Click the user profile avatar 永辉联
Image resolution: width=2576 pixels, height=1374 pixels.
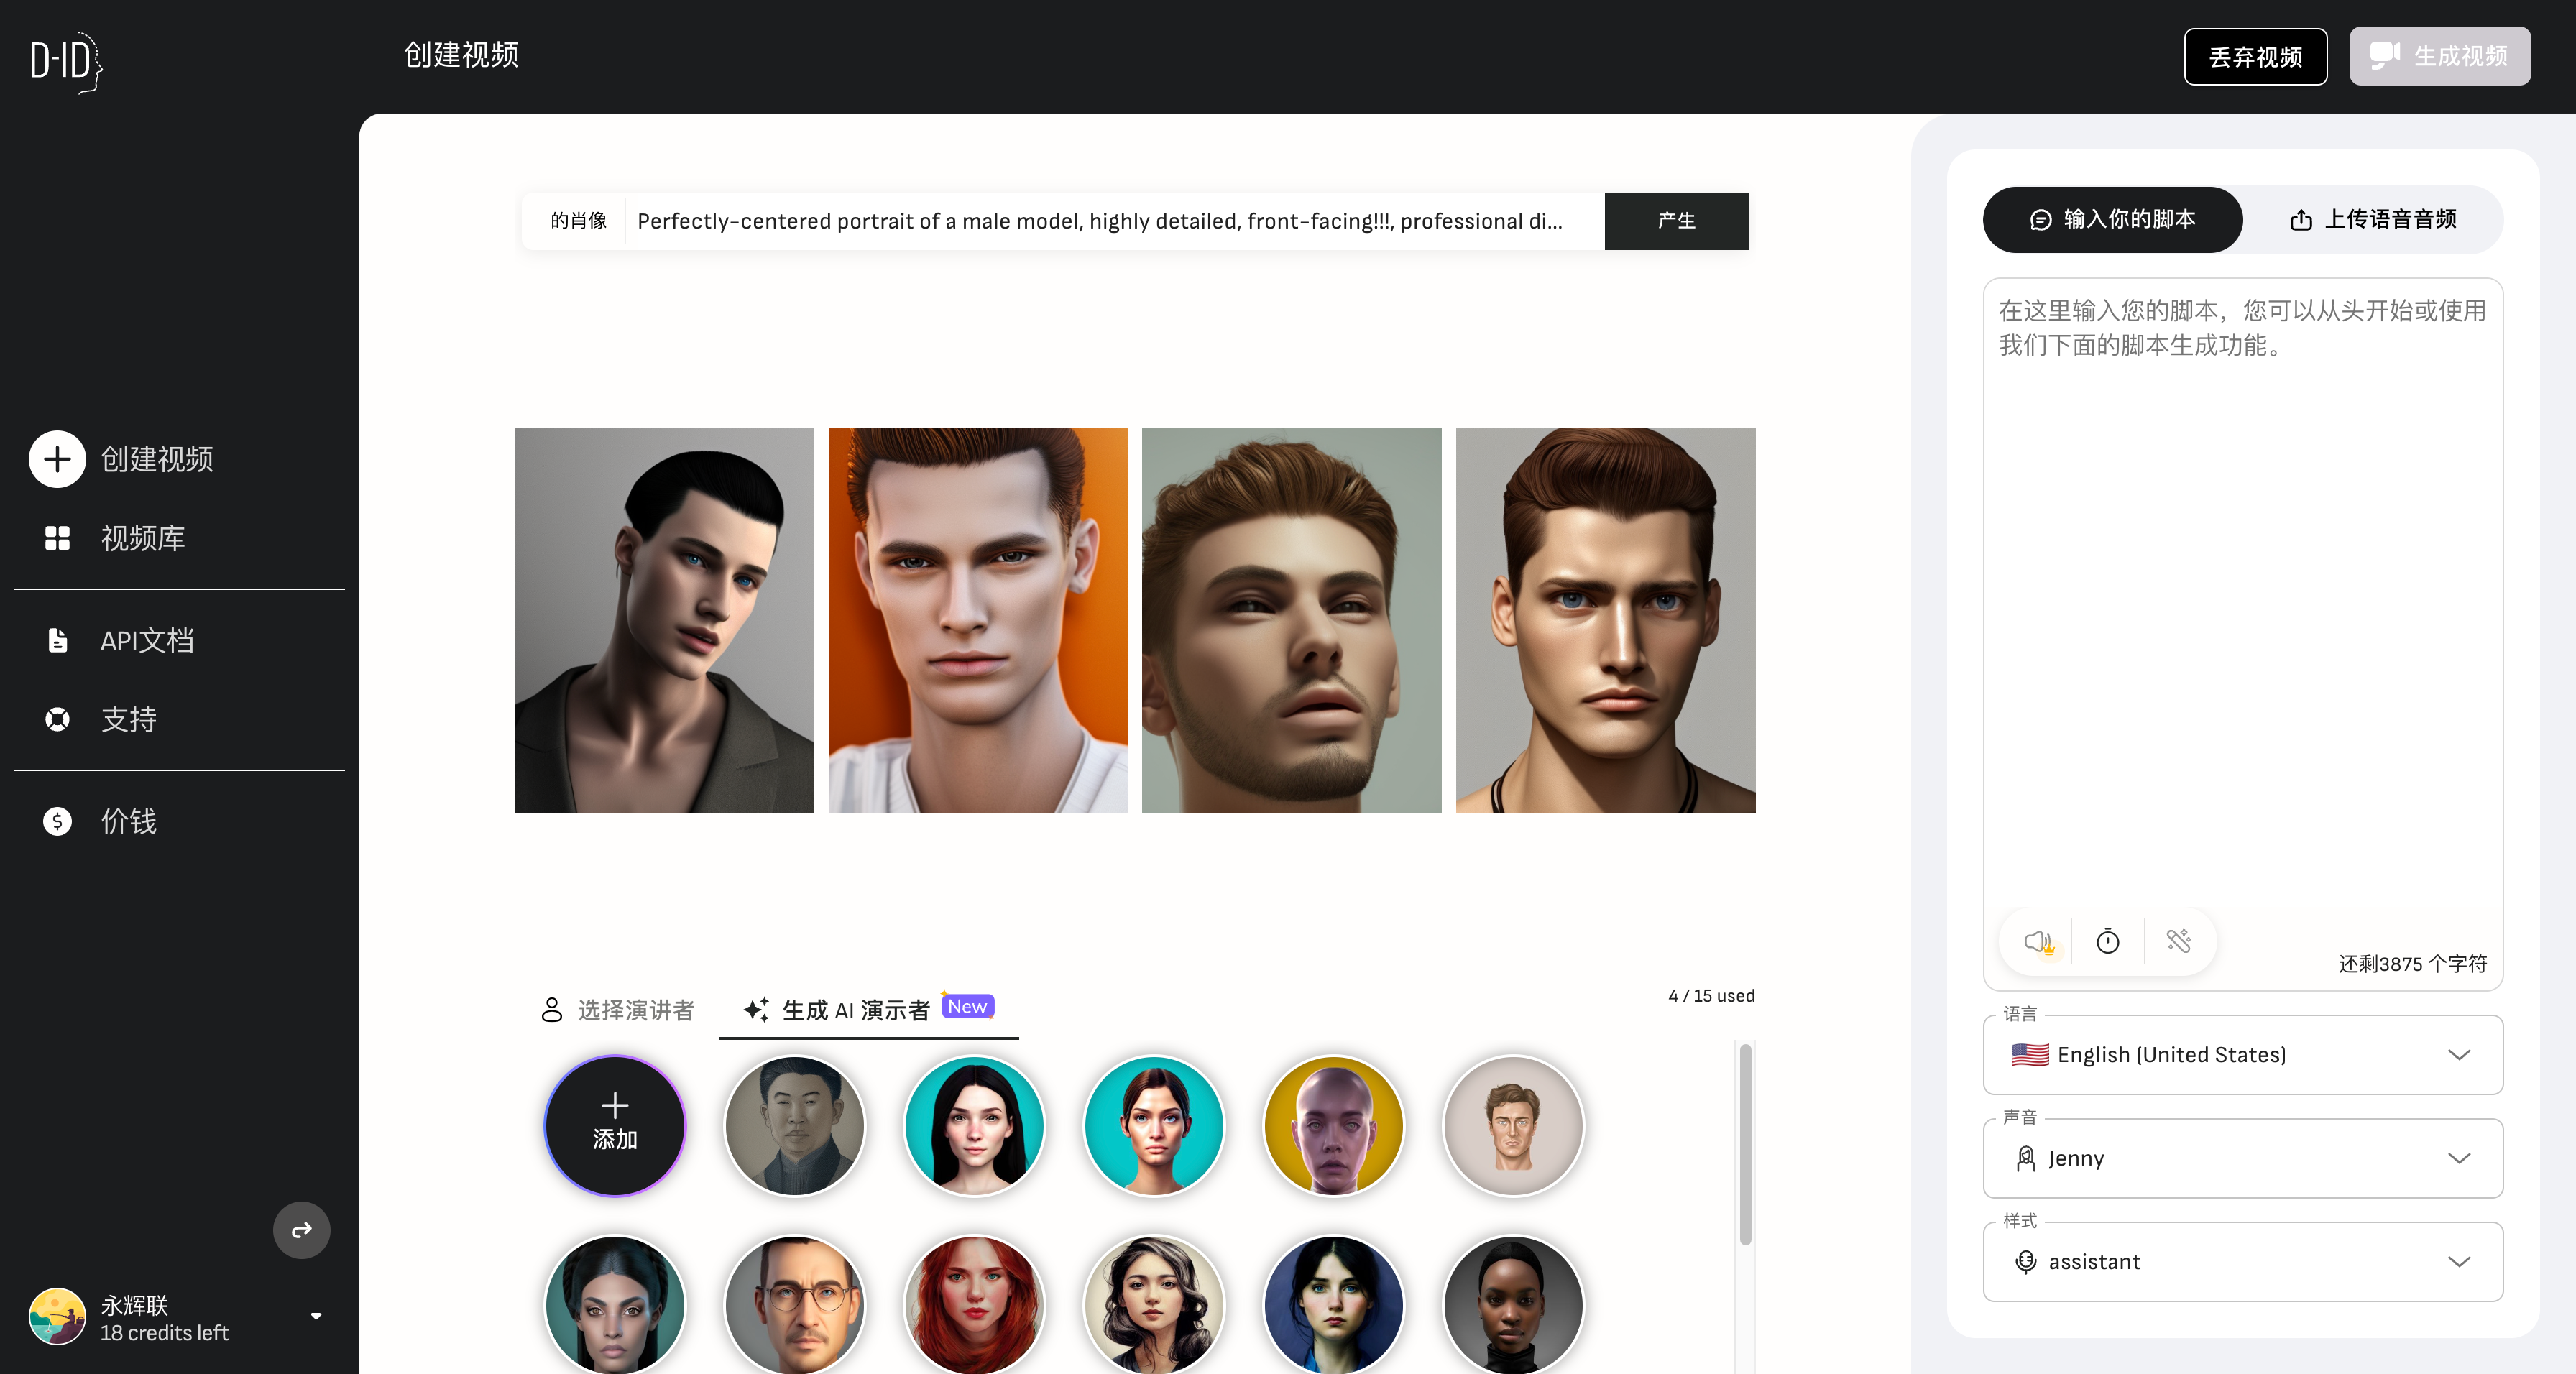(57, 1316)
